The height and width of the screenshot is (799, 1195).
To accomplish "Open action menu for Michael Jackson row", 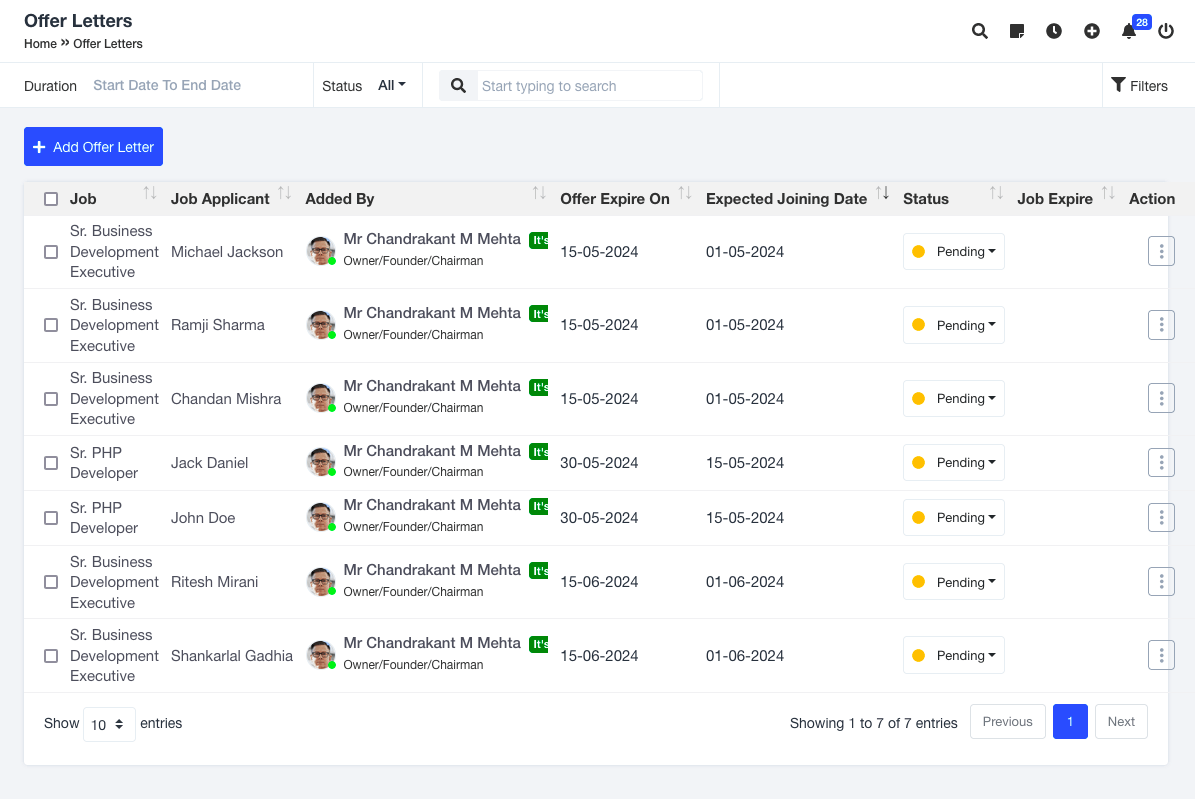I will tap(1160, 252).
